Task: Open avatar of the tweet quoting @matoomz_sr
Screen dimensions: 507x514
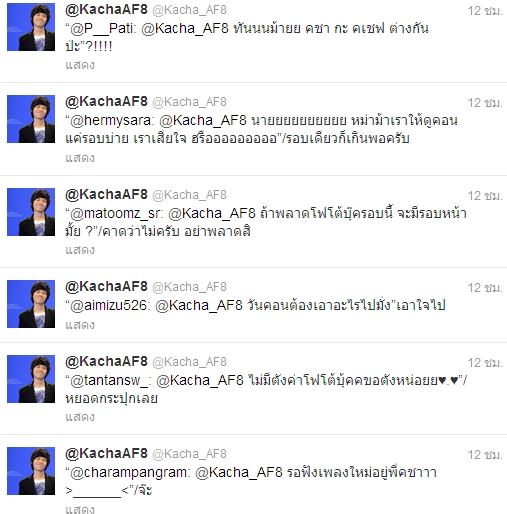Action: click(x=31, y=212)
